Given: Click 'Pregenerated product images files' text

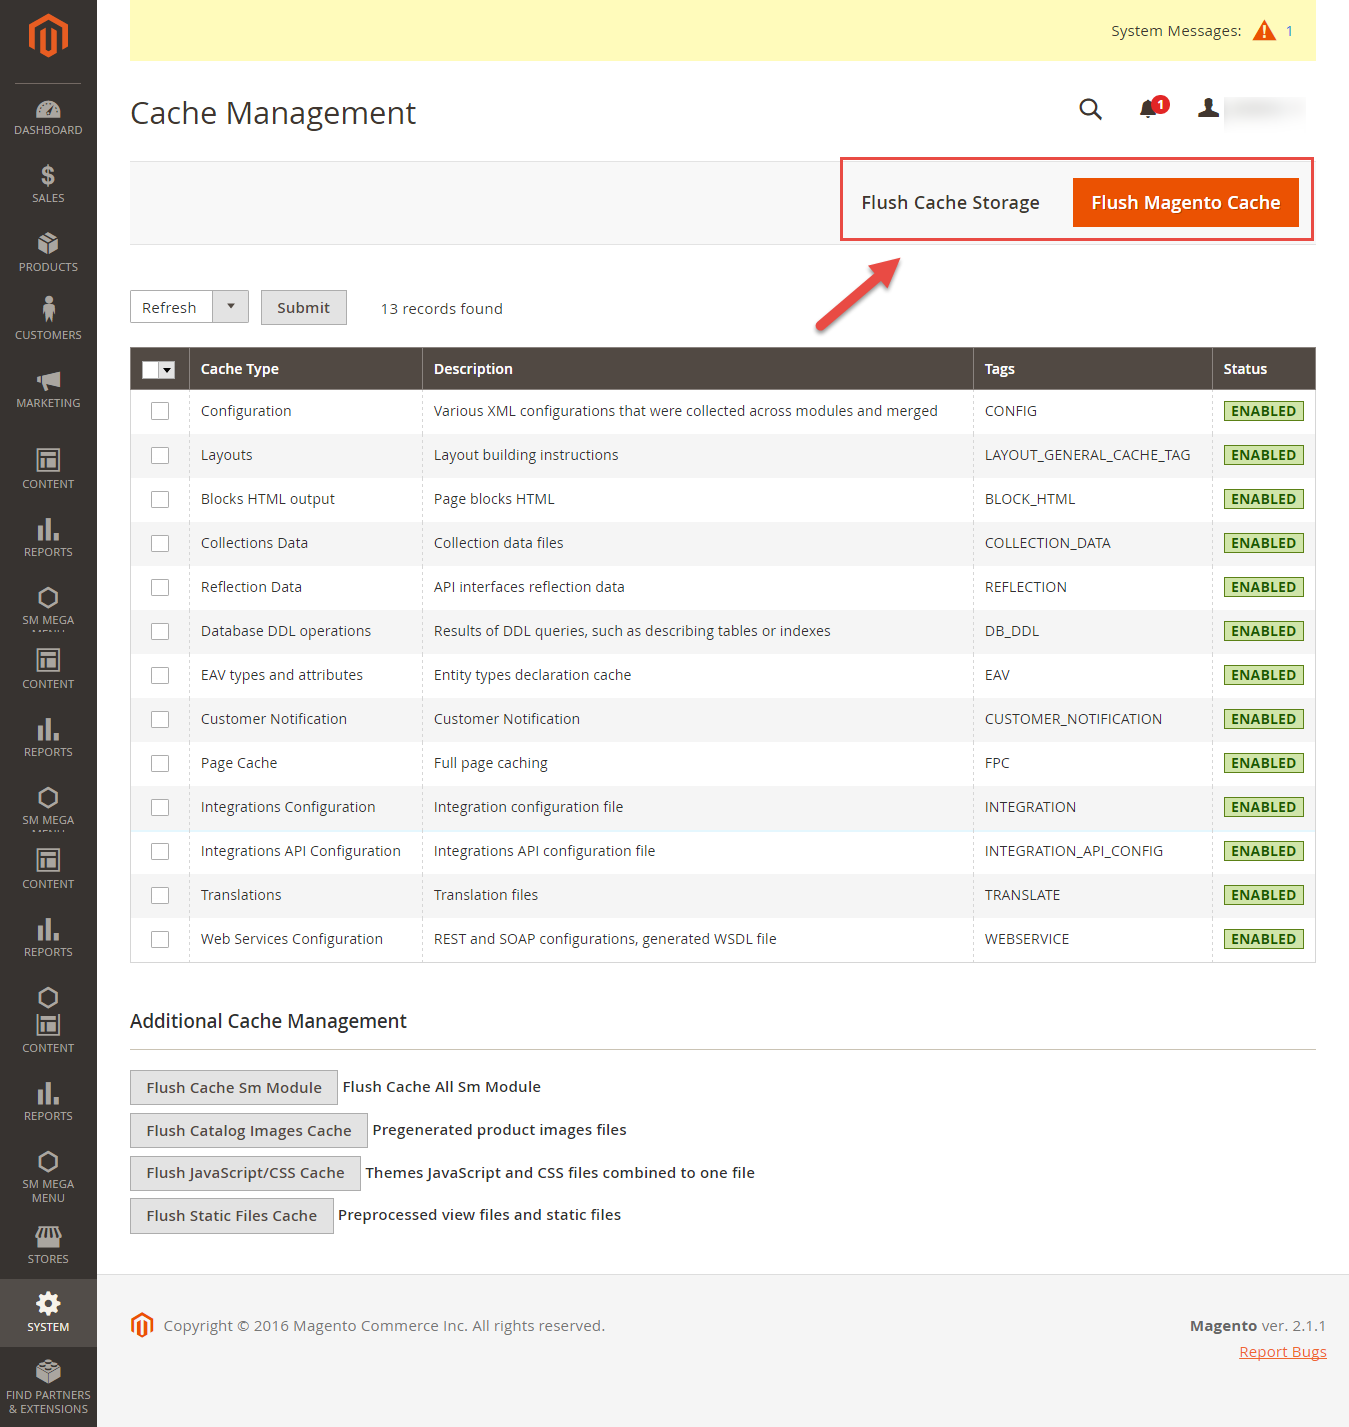Looking at the screenshot, I should tap(500, 1130).
